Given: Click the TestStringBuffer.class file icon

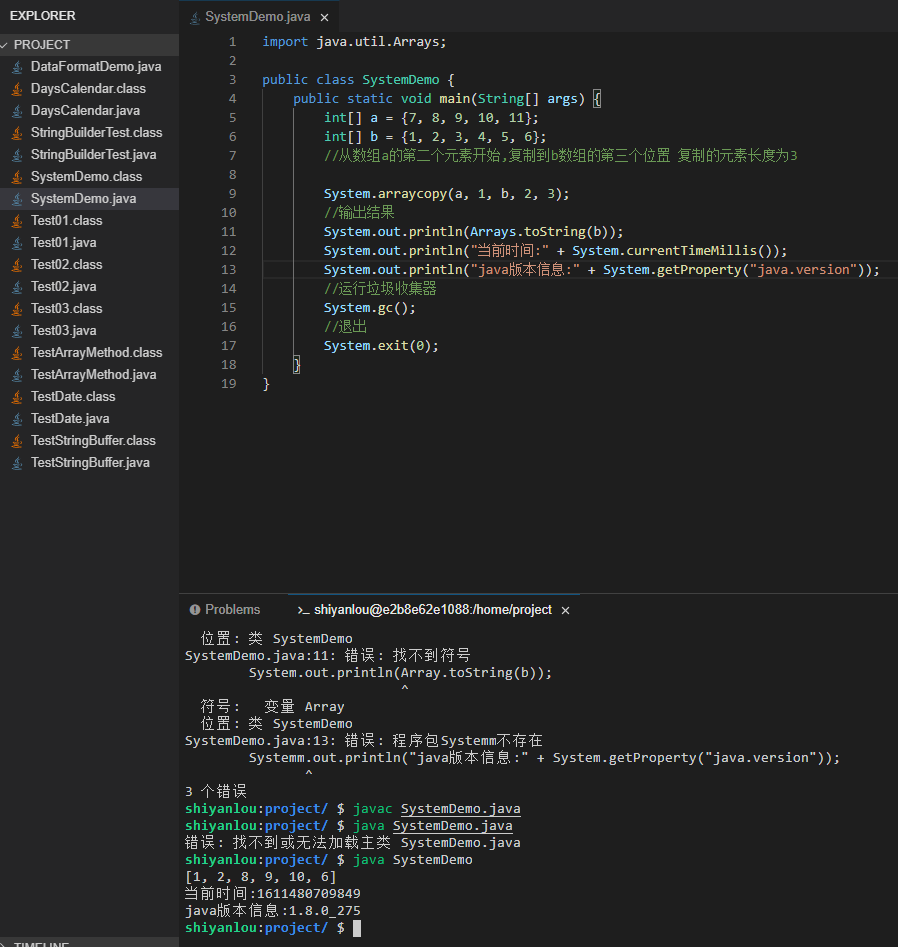Looking at the screenshot, I should coord(18,441).
